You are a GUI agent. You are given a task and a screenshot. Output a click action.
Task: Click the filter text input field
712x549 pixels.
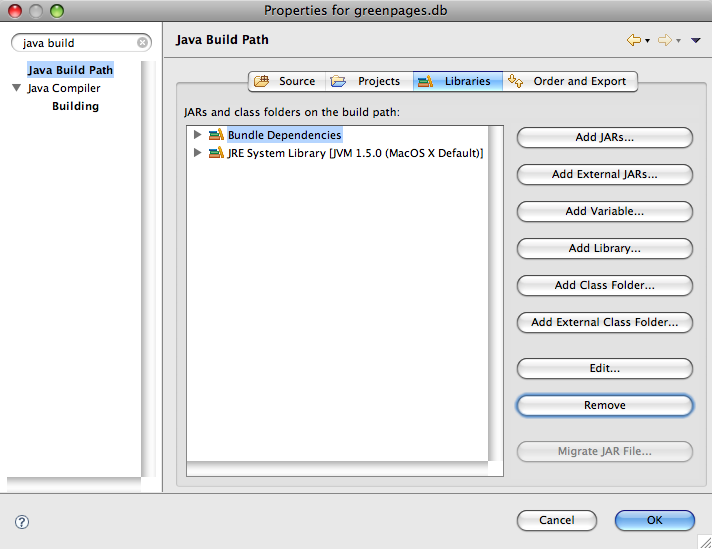[78, 43]
